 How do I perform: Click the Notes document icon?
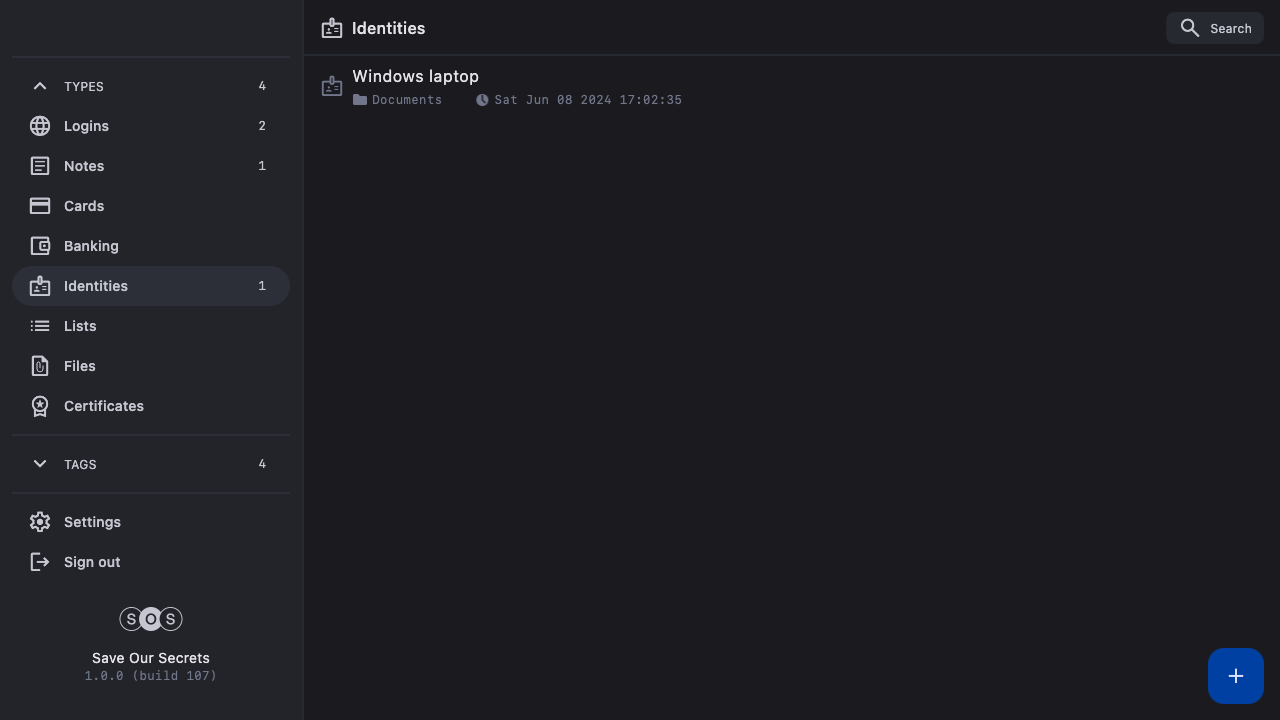[40, 166]
